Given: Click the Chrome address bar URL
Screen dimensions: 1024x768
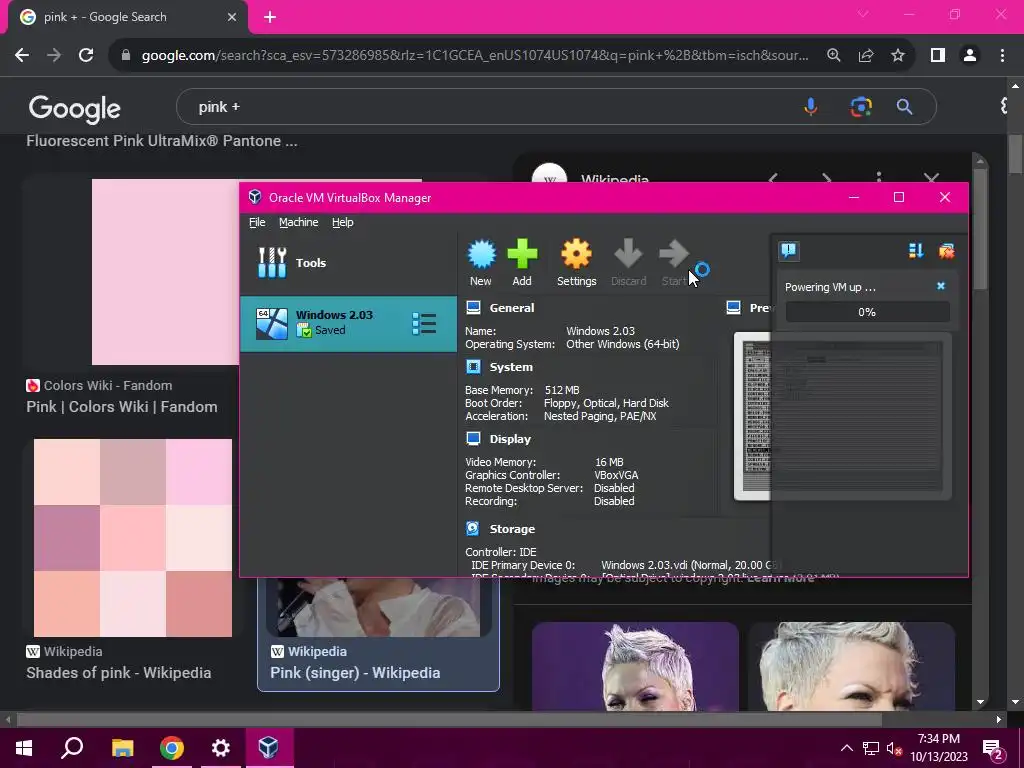Looking at the screenshot, I should point(475,56).
